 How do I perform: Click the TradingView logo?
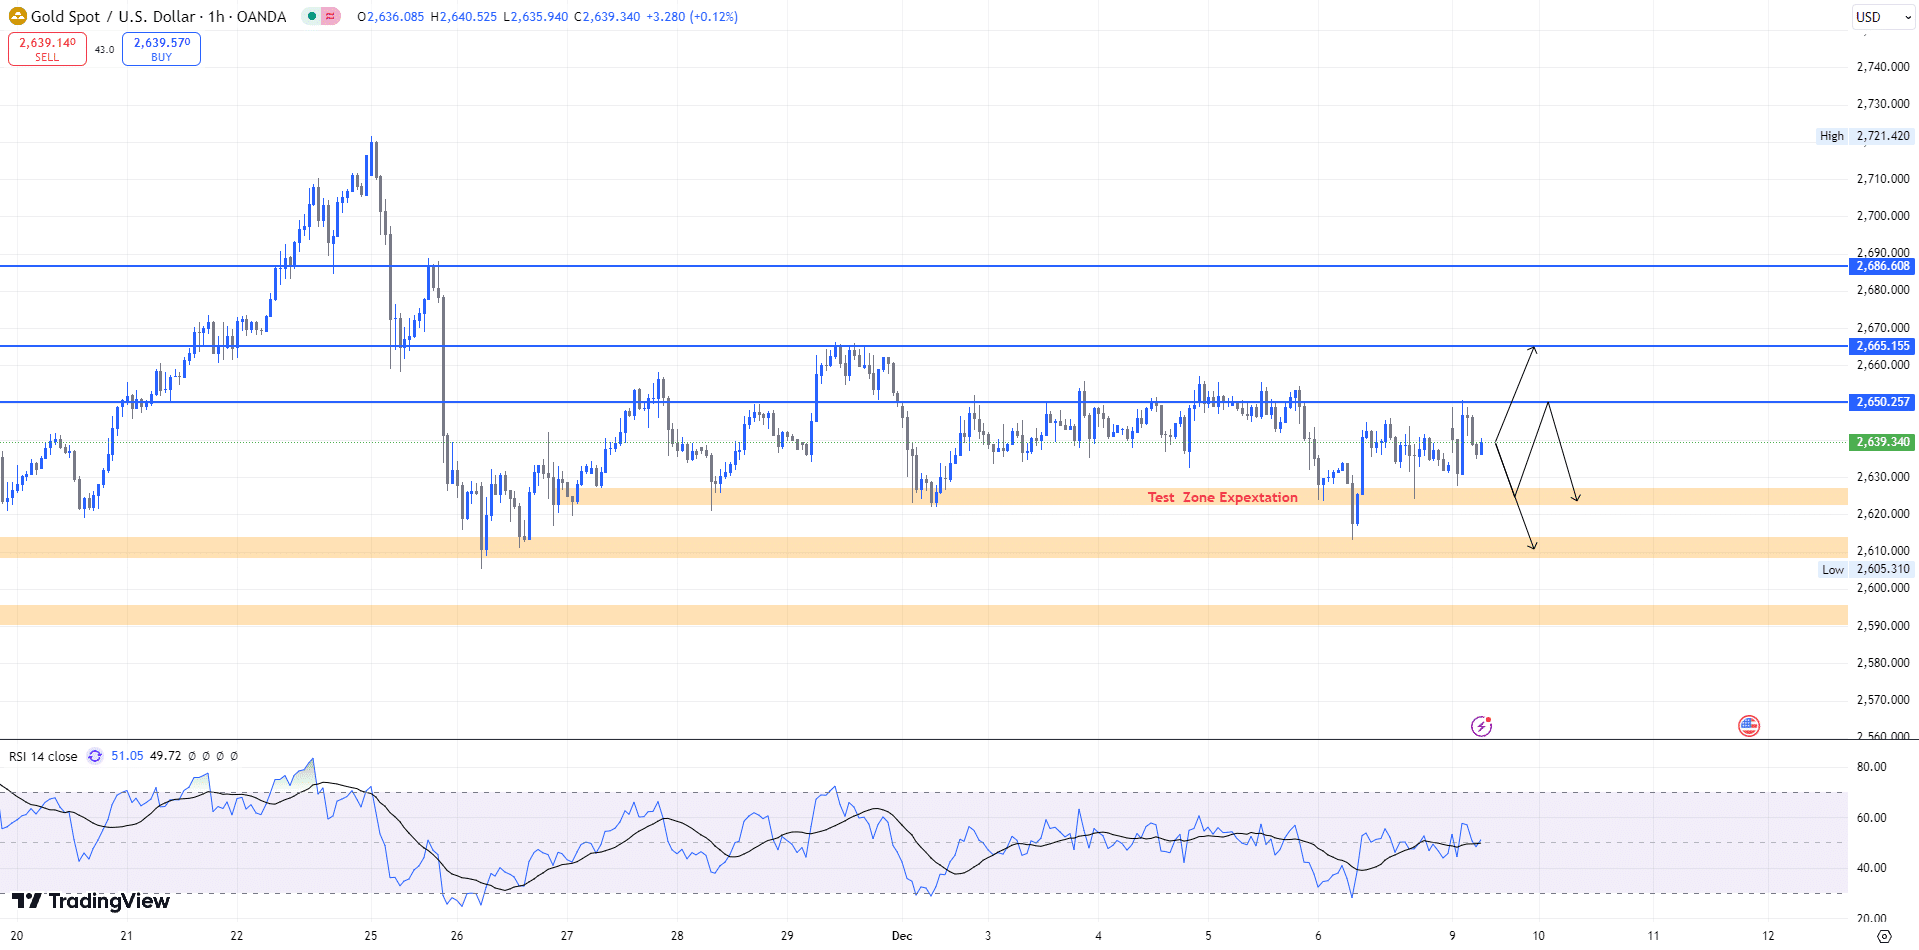point(92,901)
